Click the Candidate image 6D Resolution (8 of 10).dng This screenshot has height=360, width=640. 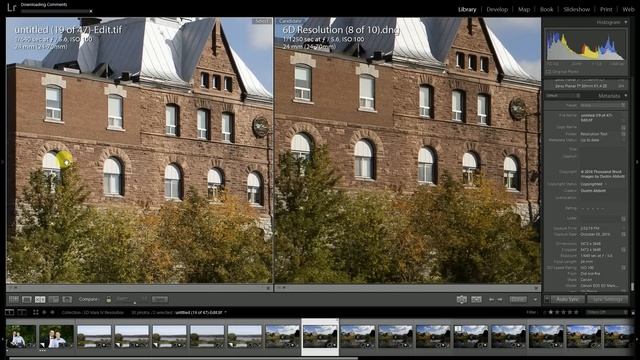pos(408,150)
